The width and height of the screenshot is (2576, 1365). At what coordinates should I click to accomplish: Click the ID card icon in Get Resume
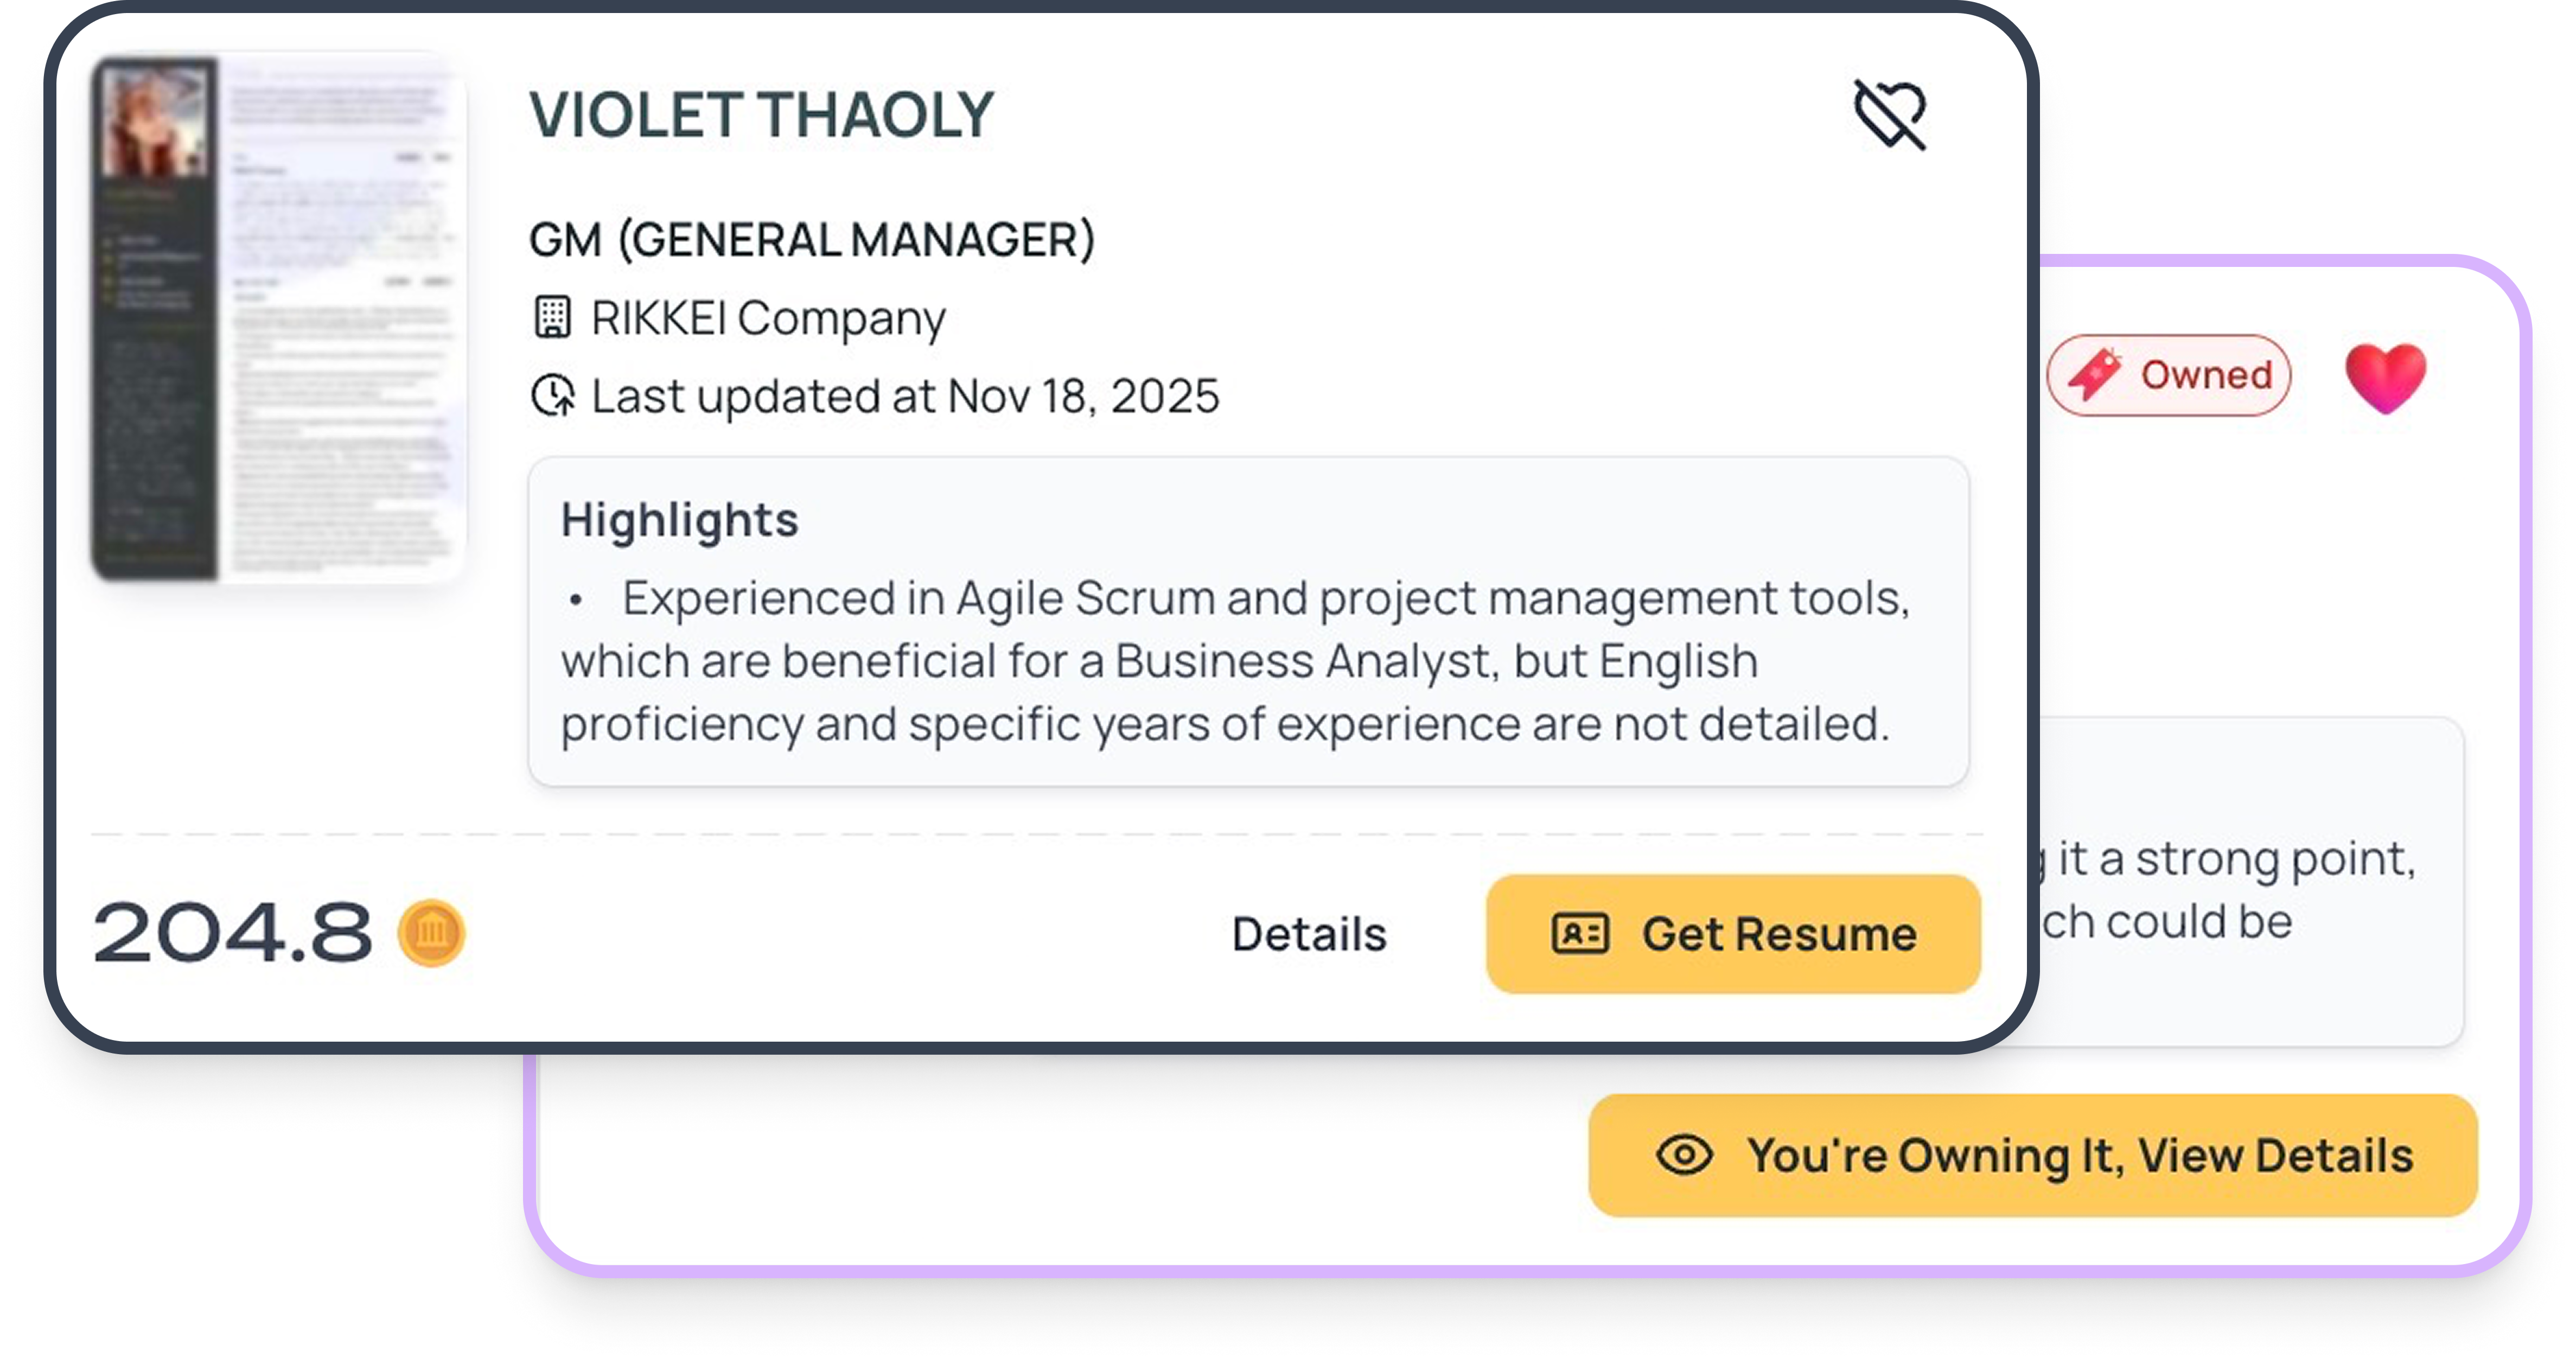click(1580, 934)
